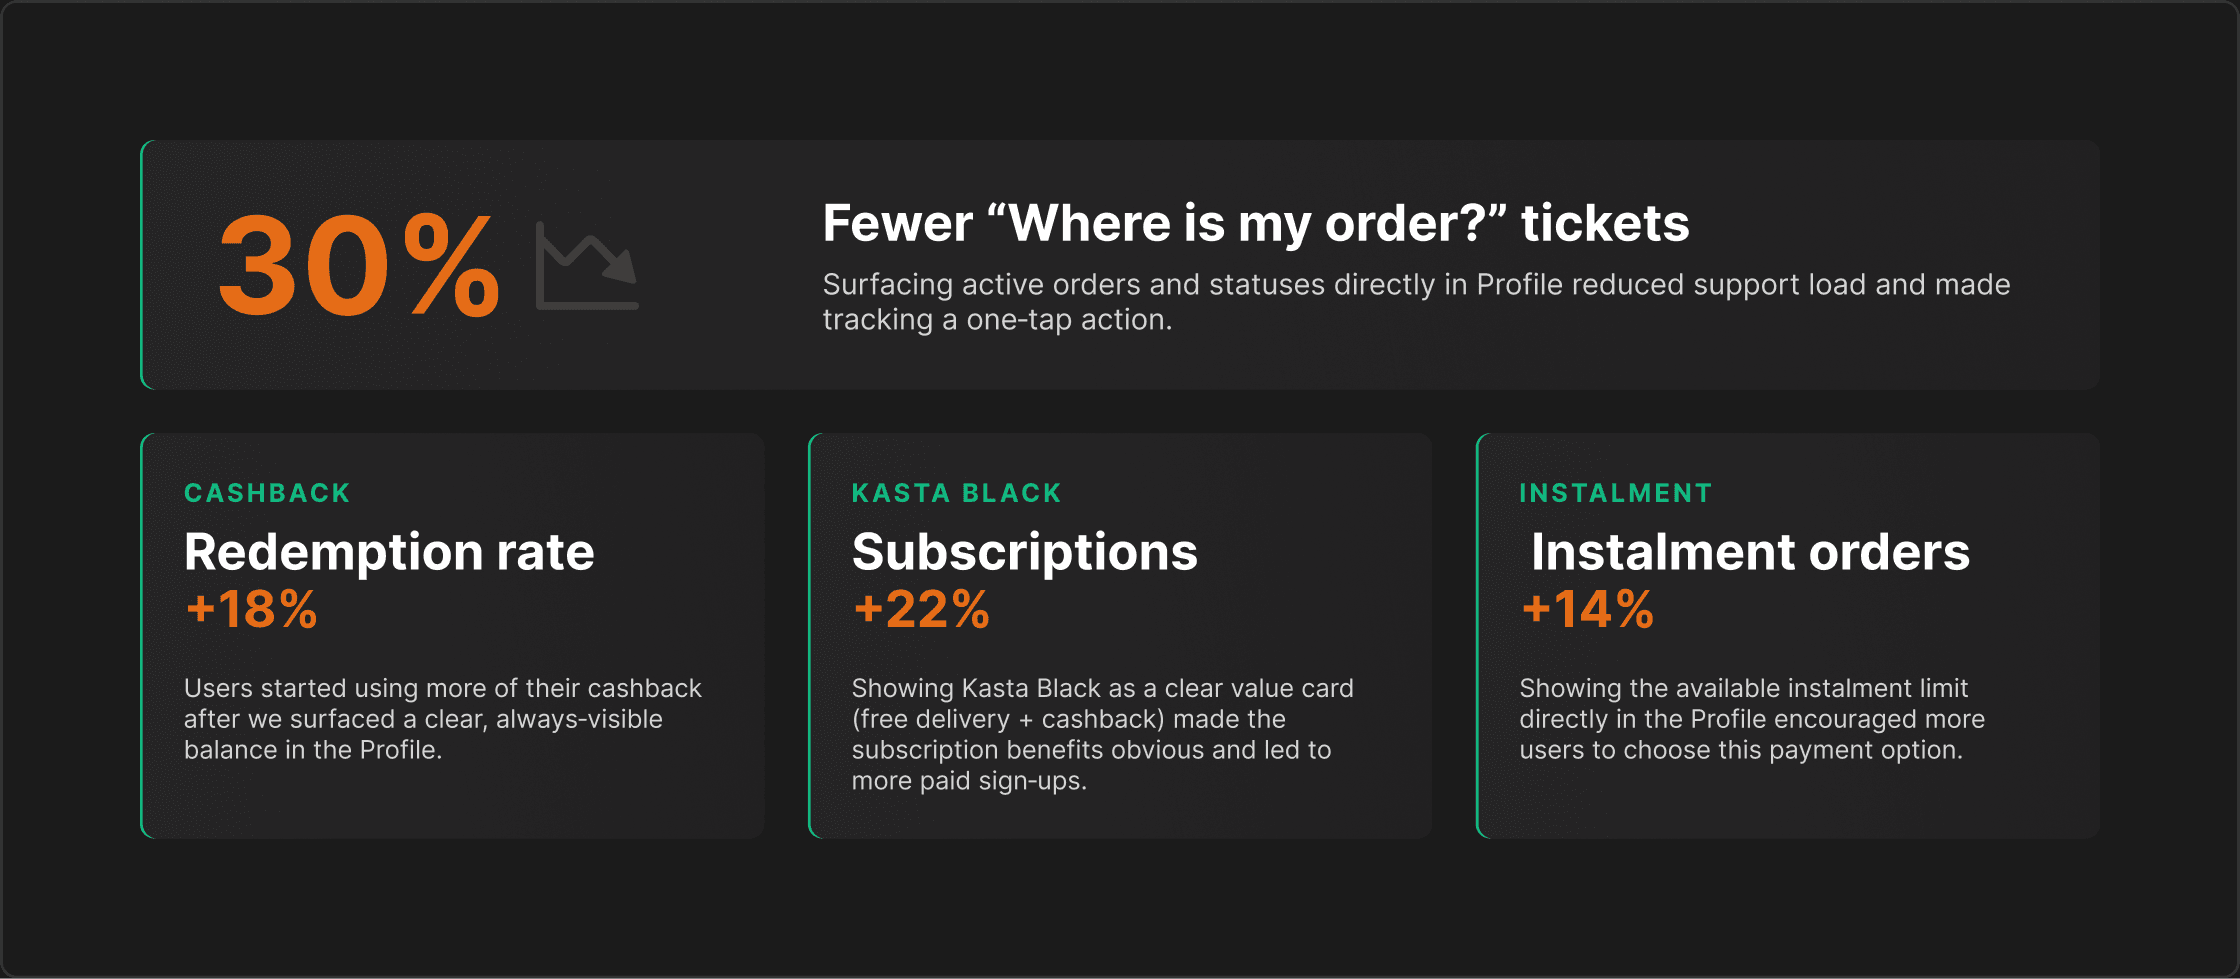Click the green left border of the Cashback card
The image size is (2240, 979).
143,636
